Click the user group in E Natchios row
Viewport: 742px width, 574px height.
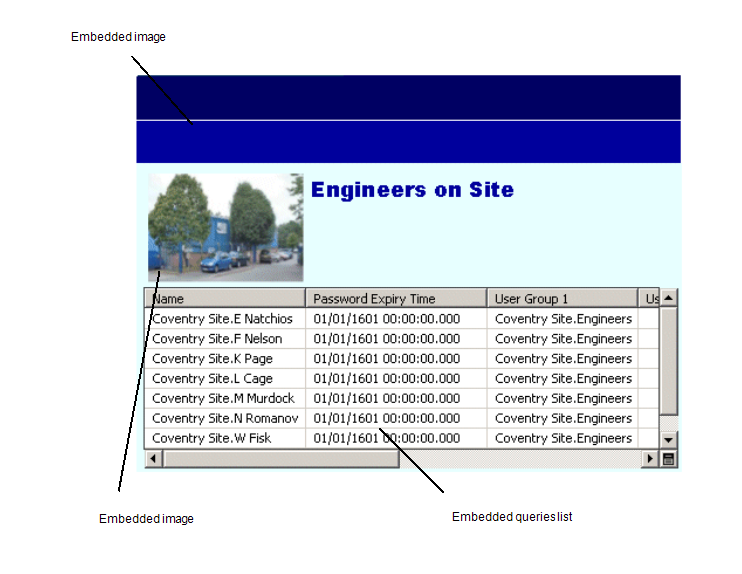pyautogui.click(x=562, y=318)
